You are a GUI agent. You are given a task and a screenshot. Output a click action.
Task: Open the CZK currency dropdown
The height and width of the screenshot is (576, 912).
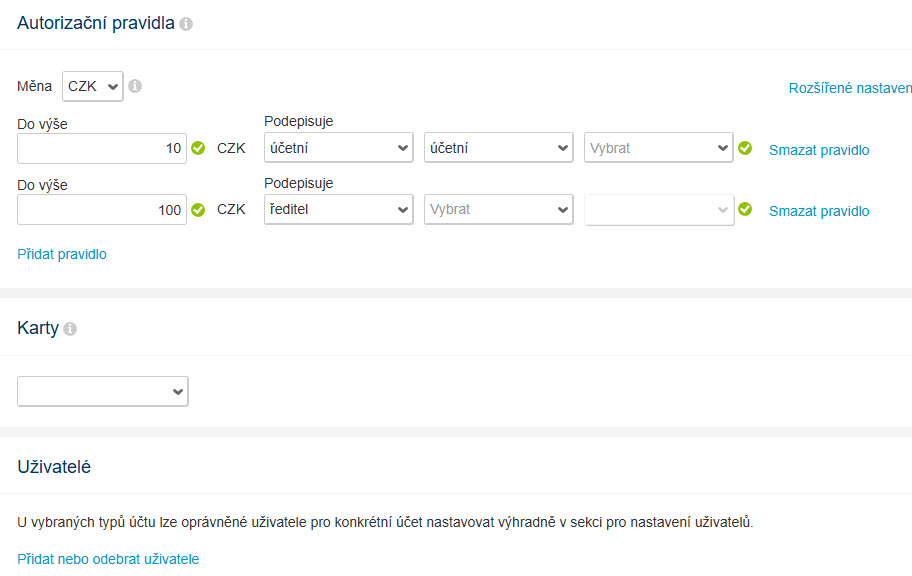(92, 86)
